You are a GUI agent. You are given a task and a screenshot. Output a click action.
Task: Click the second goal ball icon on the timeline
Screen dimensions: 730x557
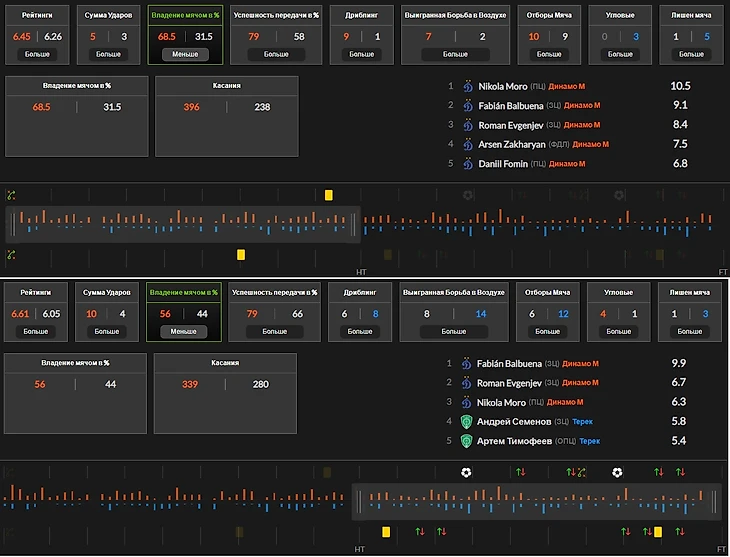(x=617, y=472)
